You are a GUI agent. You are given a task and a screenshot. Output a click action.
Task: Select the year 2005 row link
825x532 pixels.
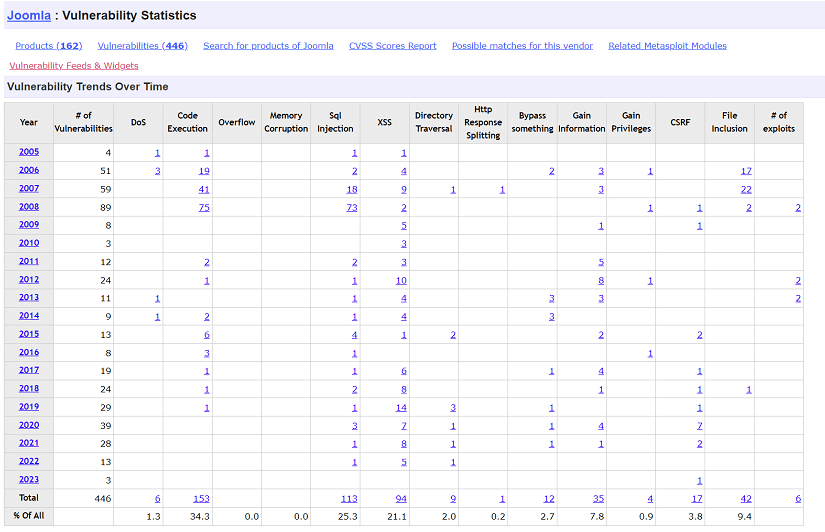(x=29, y=153)
